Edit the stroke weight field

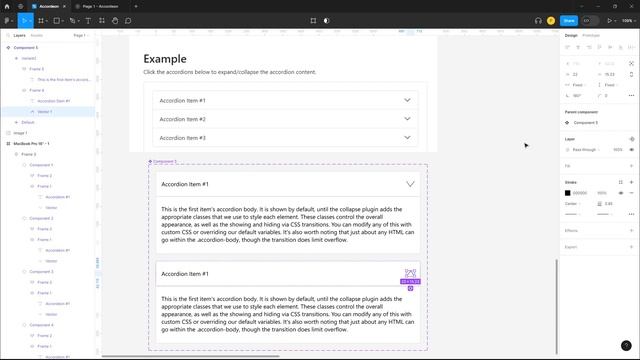[x=609, y=203]
